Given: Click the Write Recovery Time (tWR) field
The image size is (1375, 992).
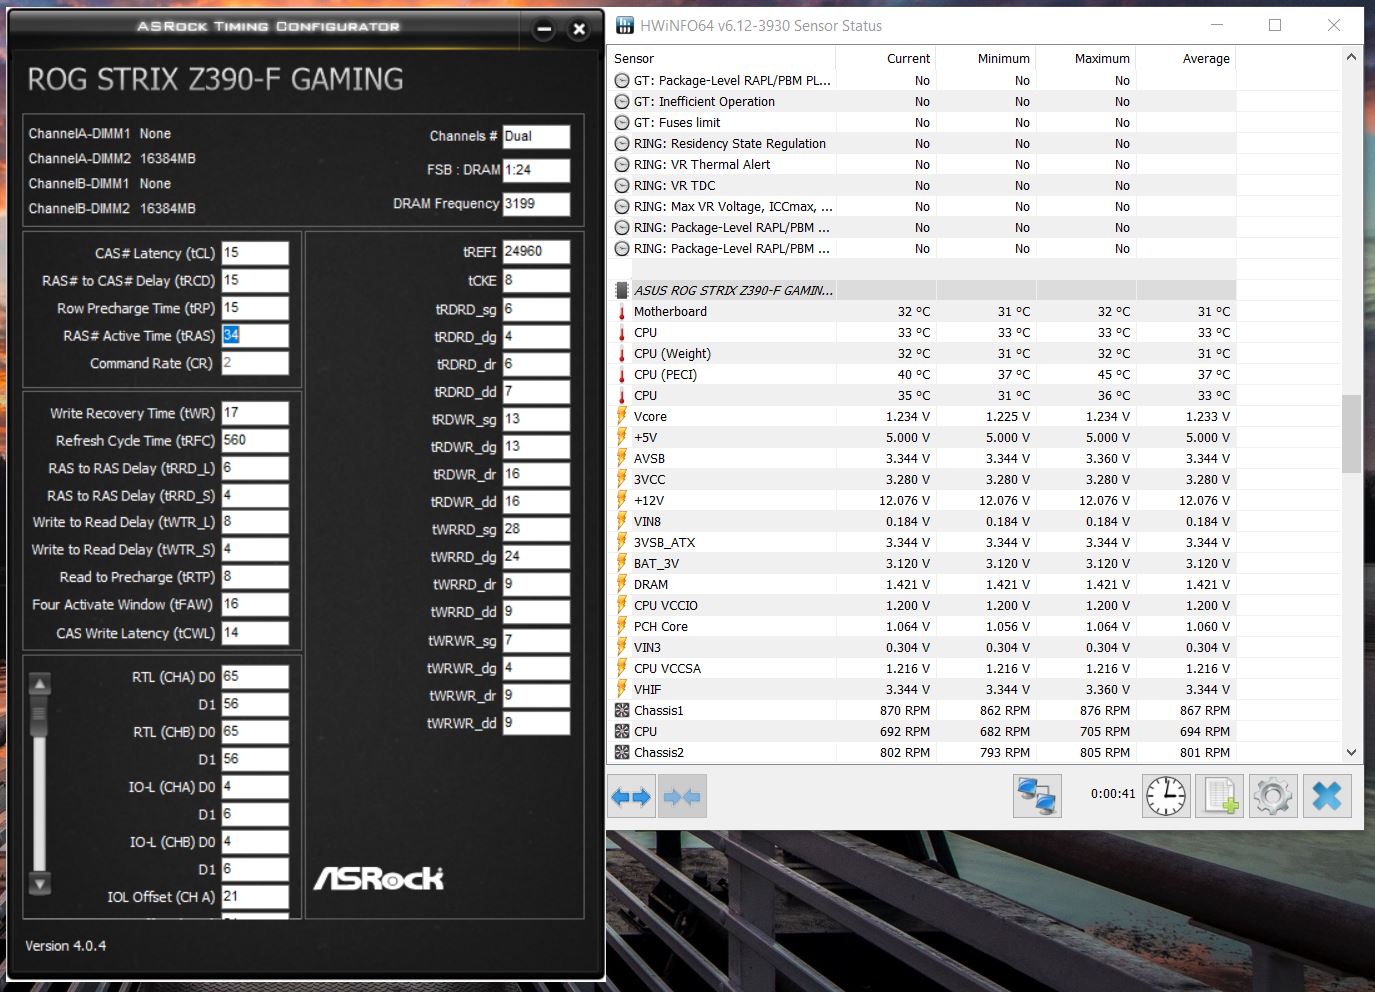Looking at the screenshot, I should click(x=254, y=412).
